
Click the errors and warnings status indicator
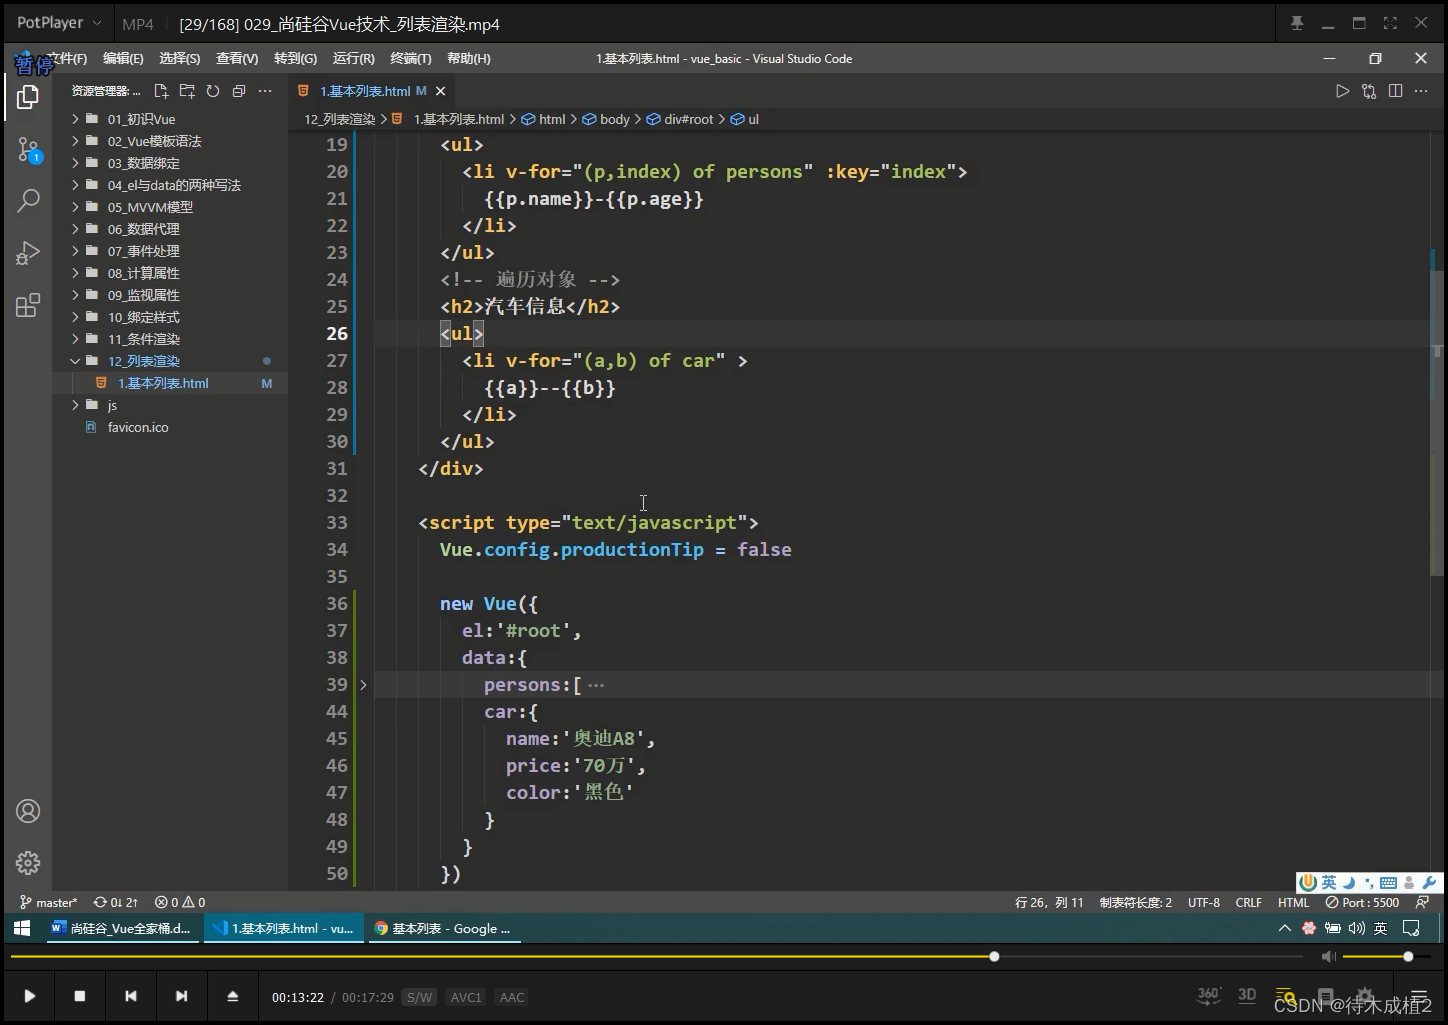[x=180, y=902]
